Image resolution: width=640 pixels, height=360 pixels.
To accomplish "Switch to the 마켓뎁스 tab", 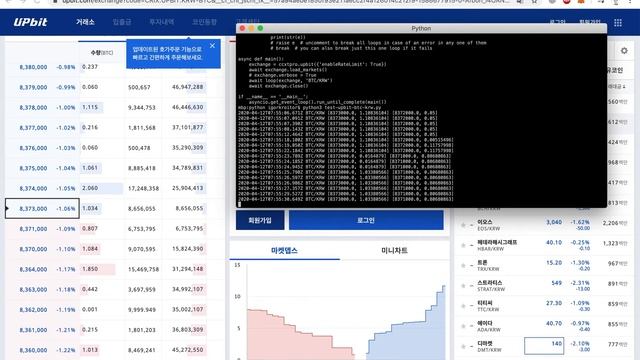I will [x=284, y=251].
